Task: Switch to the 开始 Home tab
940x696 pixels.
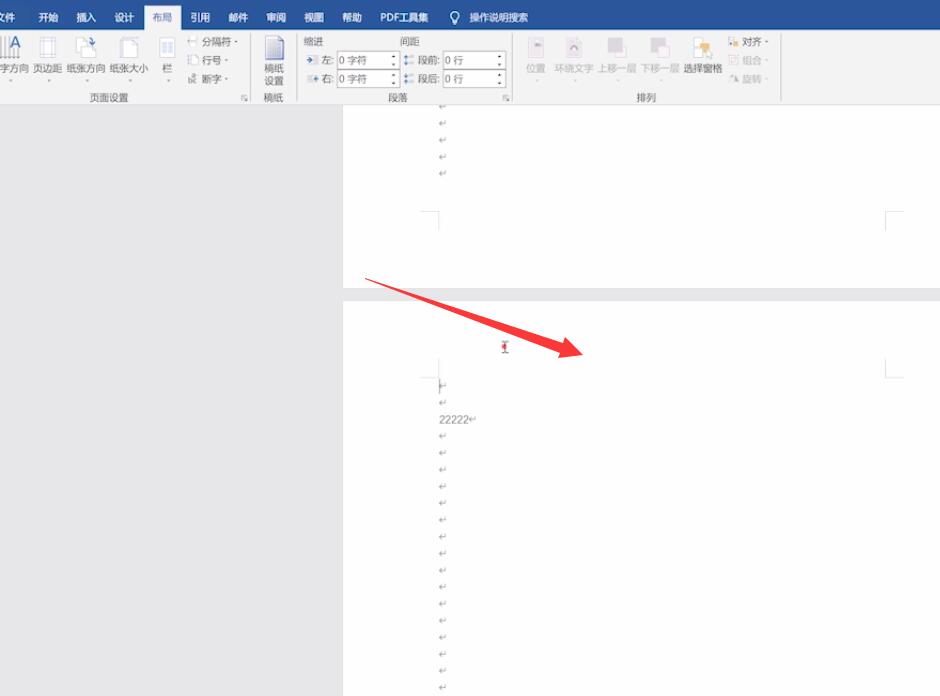Action: pos(48,17)
